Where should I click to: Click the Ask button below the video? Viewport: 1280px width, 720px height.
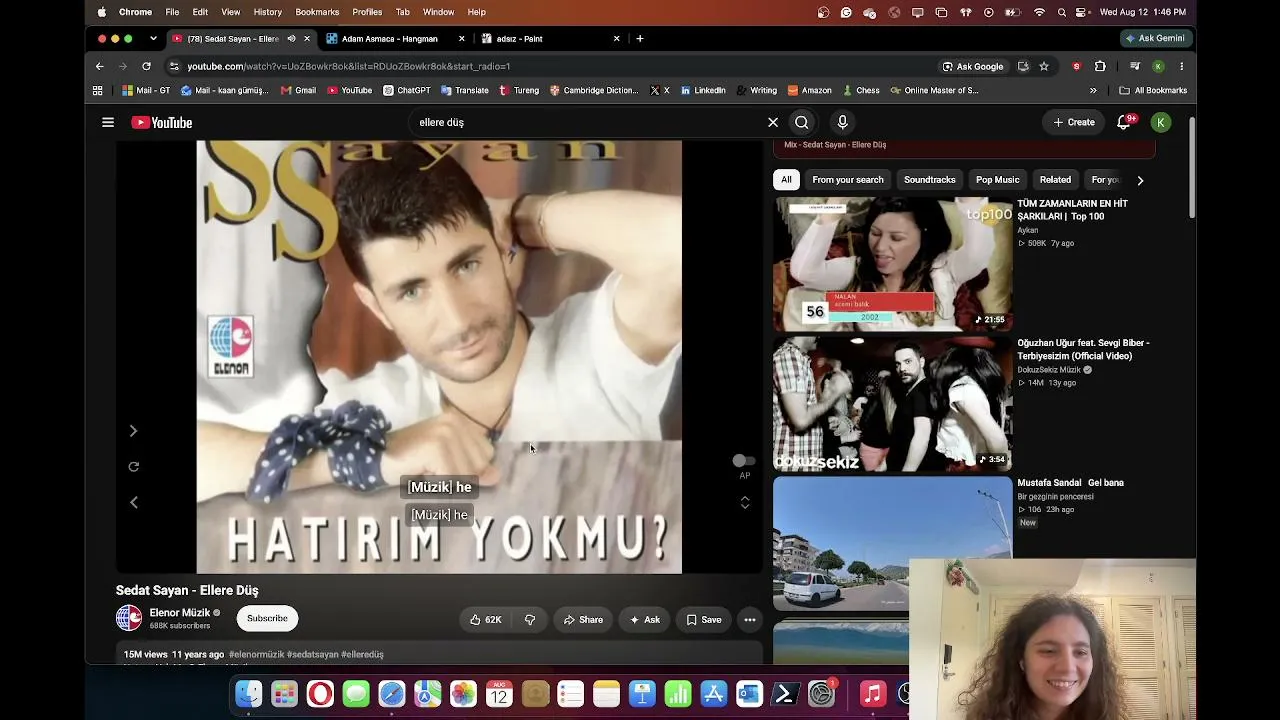pyautogui.click(x=644, y=620)
